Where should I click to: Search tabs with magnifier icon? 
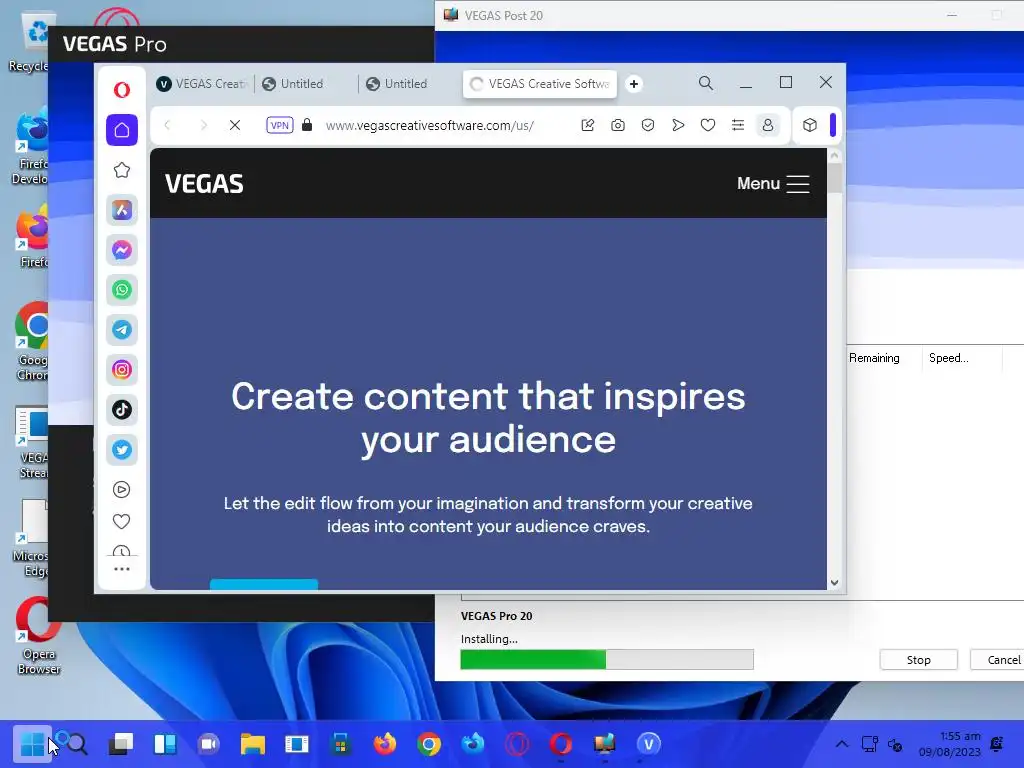[706, 84]
